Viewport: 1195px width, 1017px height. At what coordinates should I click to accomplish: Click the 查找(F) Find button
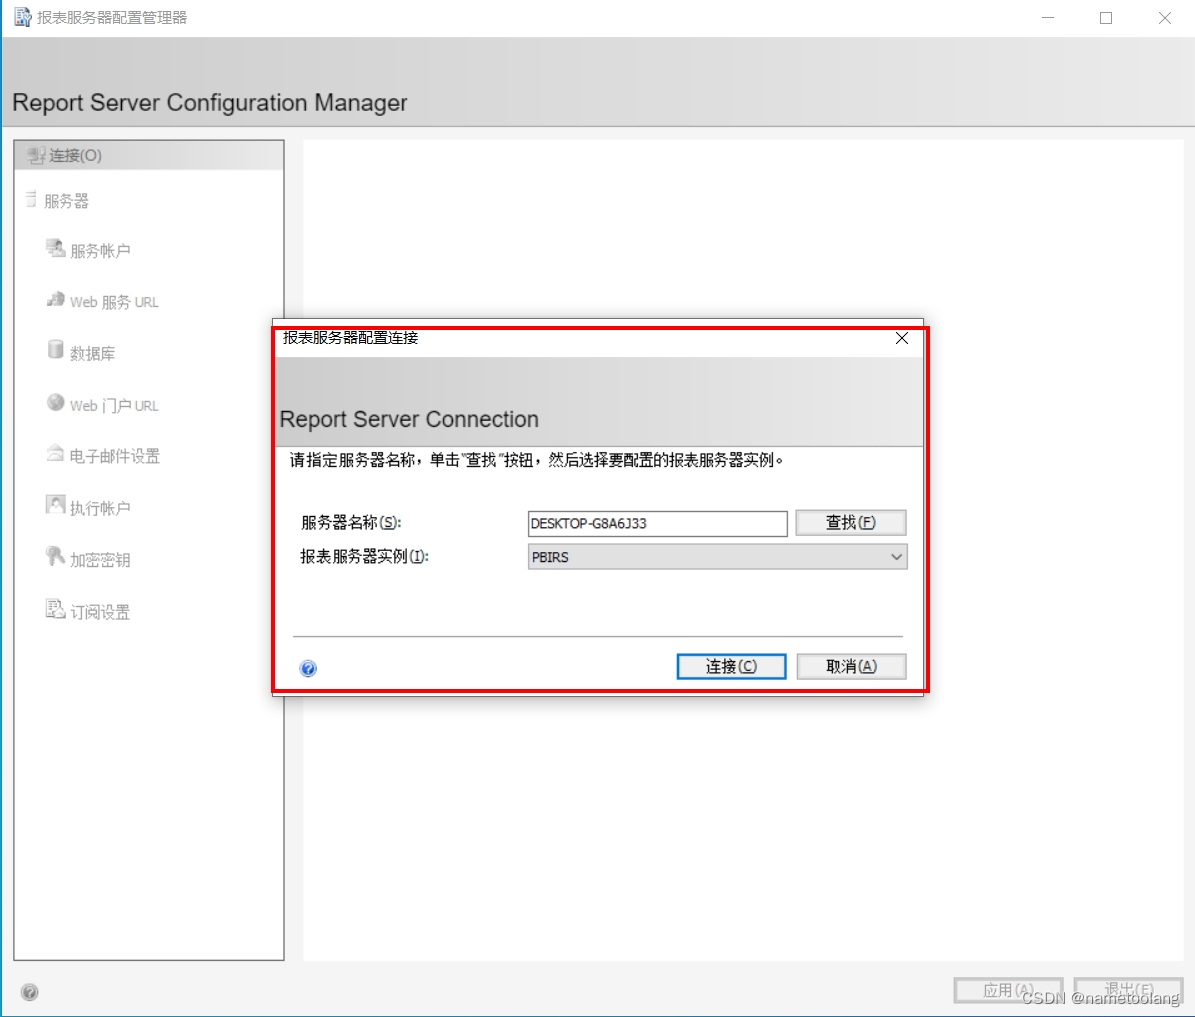(x=850, y=522)
